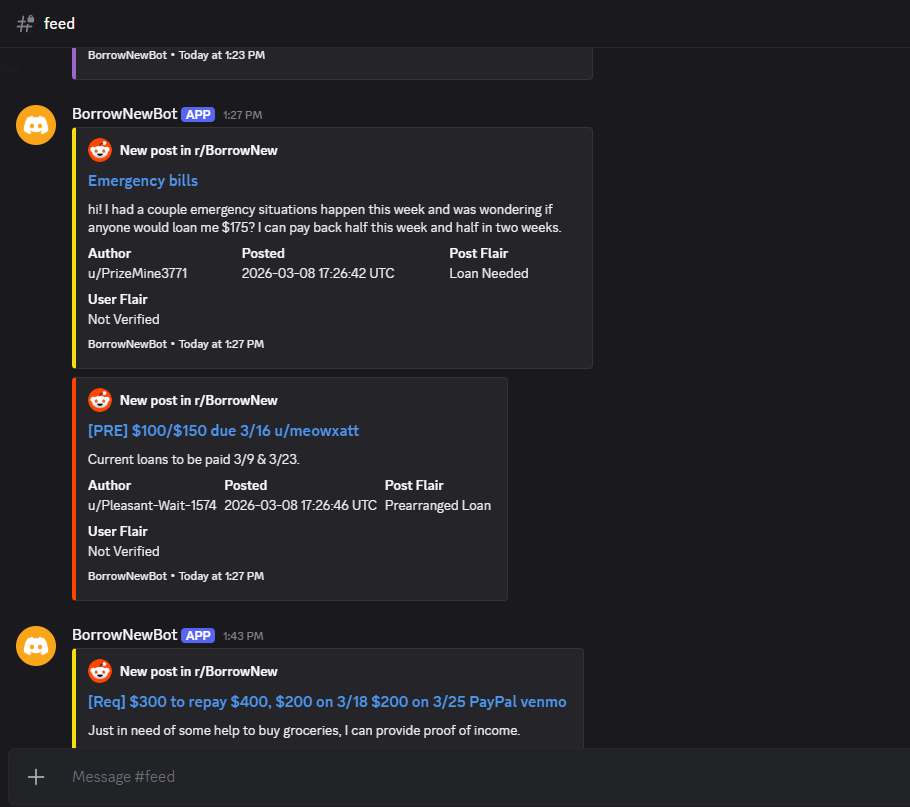Click the Message #feed input field
This screenshot has height=807, width=910.
tap(300, 776)
